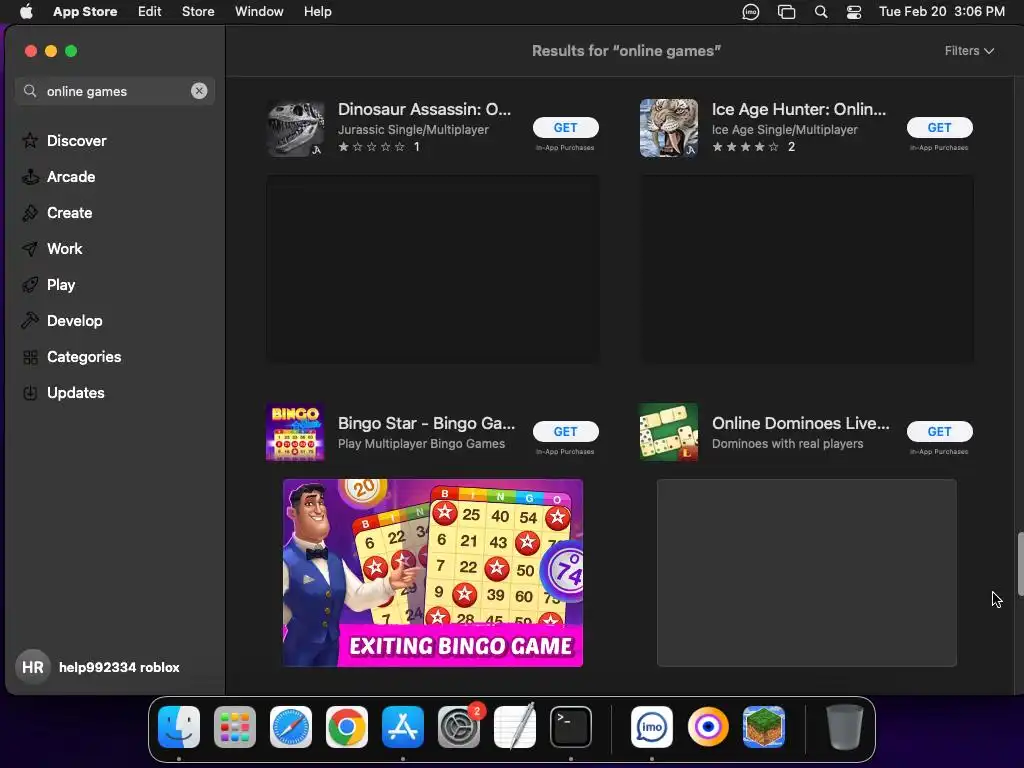Click the online games search field
Screen dimensions: 1024x768
tap(115, 91)
